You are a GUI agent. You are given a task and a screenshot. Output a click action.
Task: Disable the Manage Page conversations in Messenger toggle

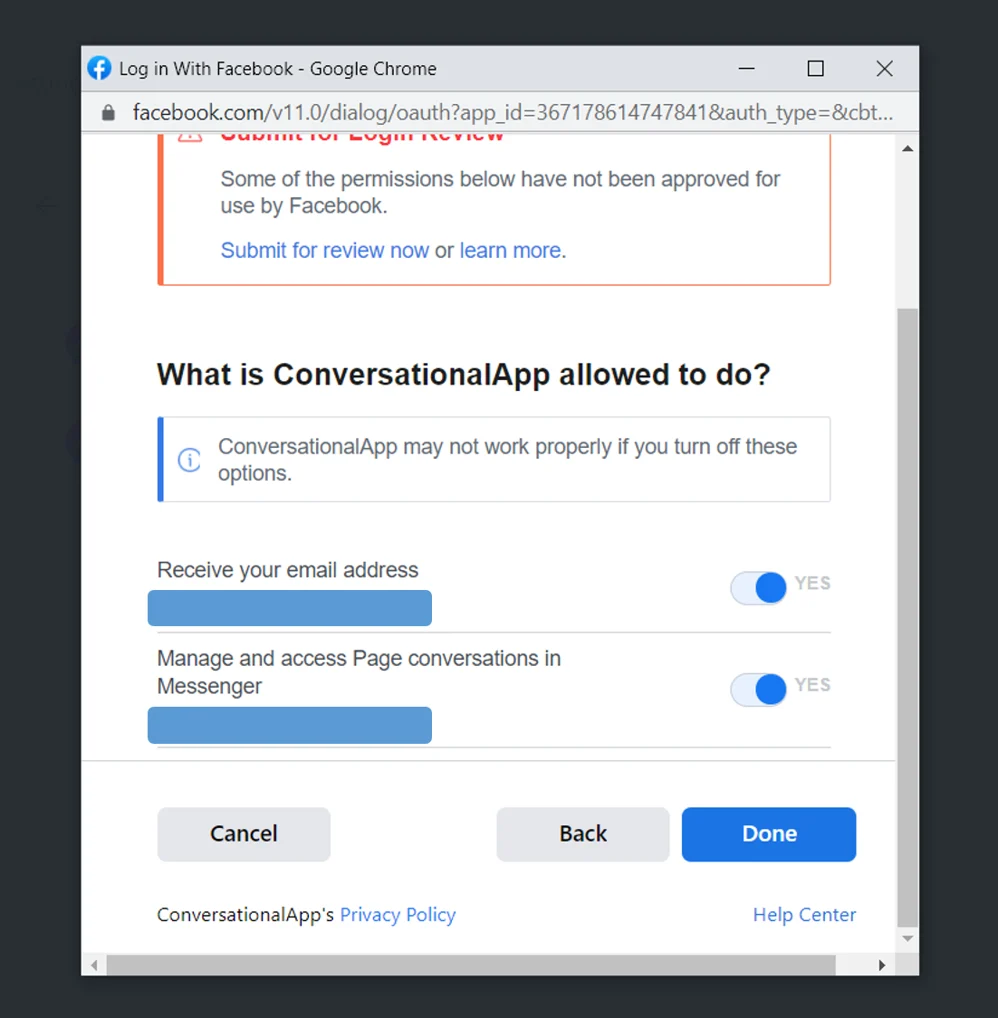[759, 689]
